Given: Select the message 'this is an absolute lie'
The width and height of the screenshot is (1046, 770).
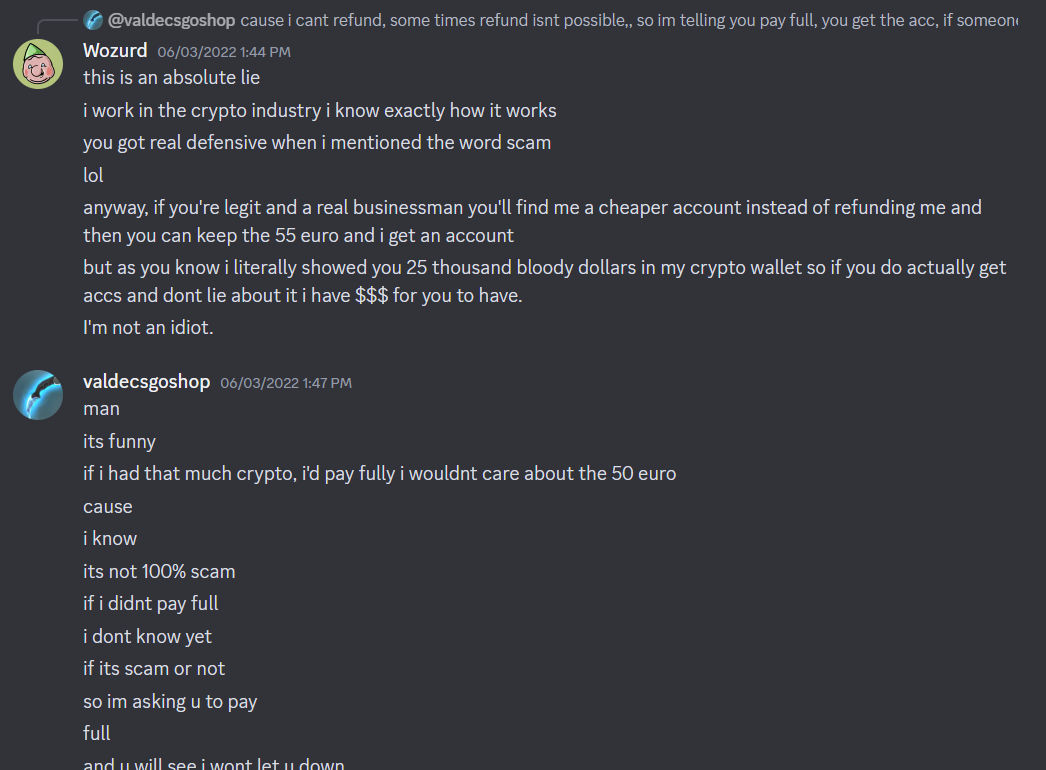Looking at the screenshot, I should point(171,77).
